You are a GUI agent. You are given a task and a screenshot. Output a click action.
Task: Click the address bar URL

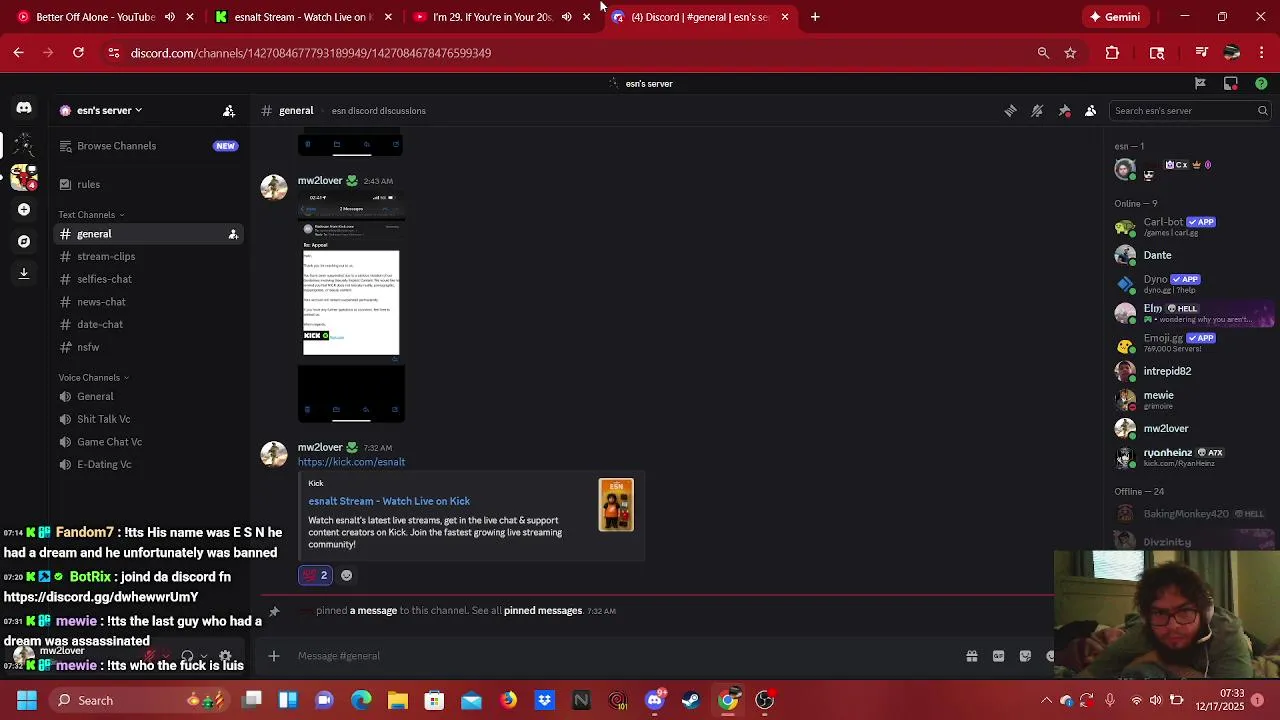tap(310, 53)
